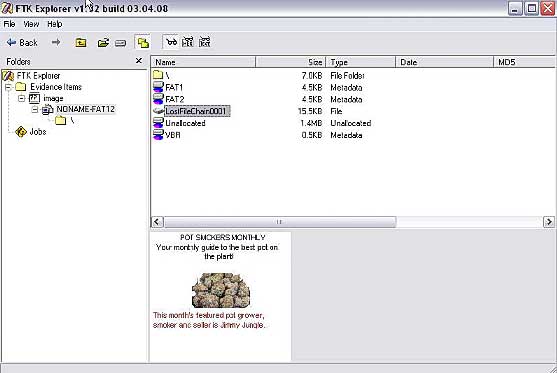The width and height of the screenshot is (557, 373).
Task: Collapse the NONAME-FAT12 tree node
Action: 35,109
